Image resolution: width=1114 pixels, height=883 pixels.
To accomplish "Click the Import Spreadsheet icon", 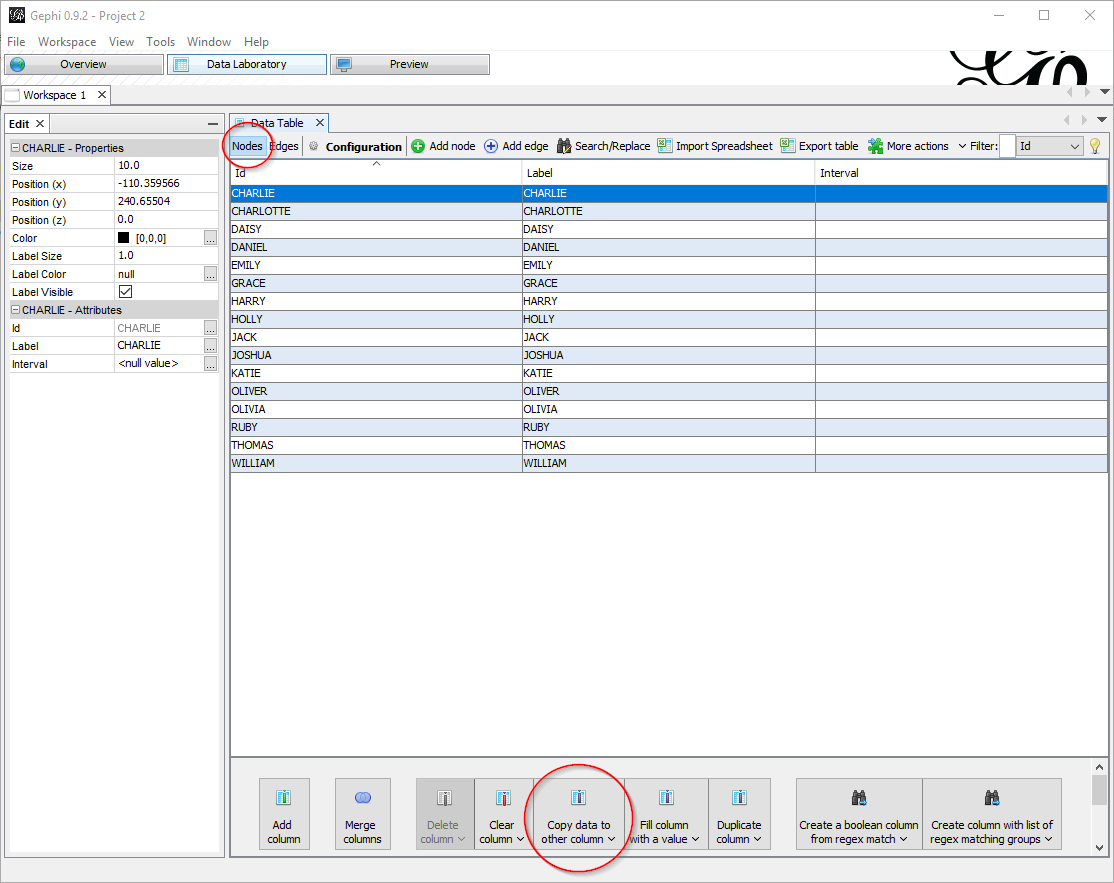I will tap(665, 146).
